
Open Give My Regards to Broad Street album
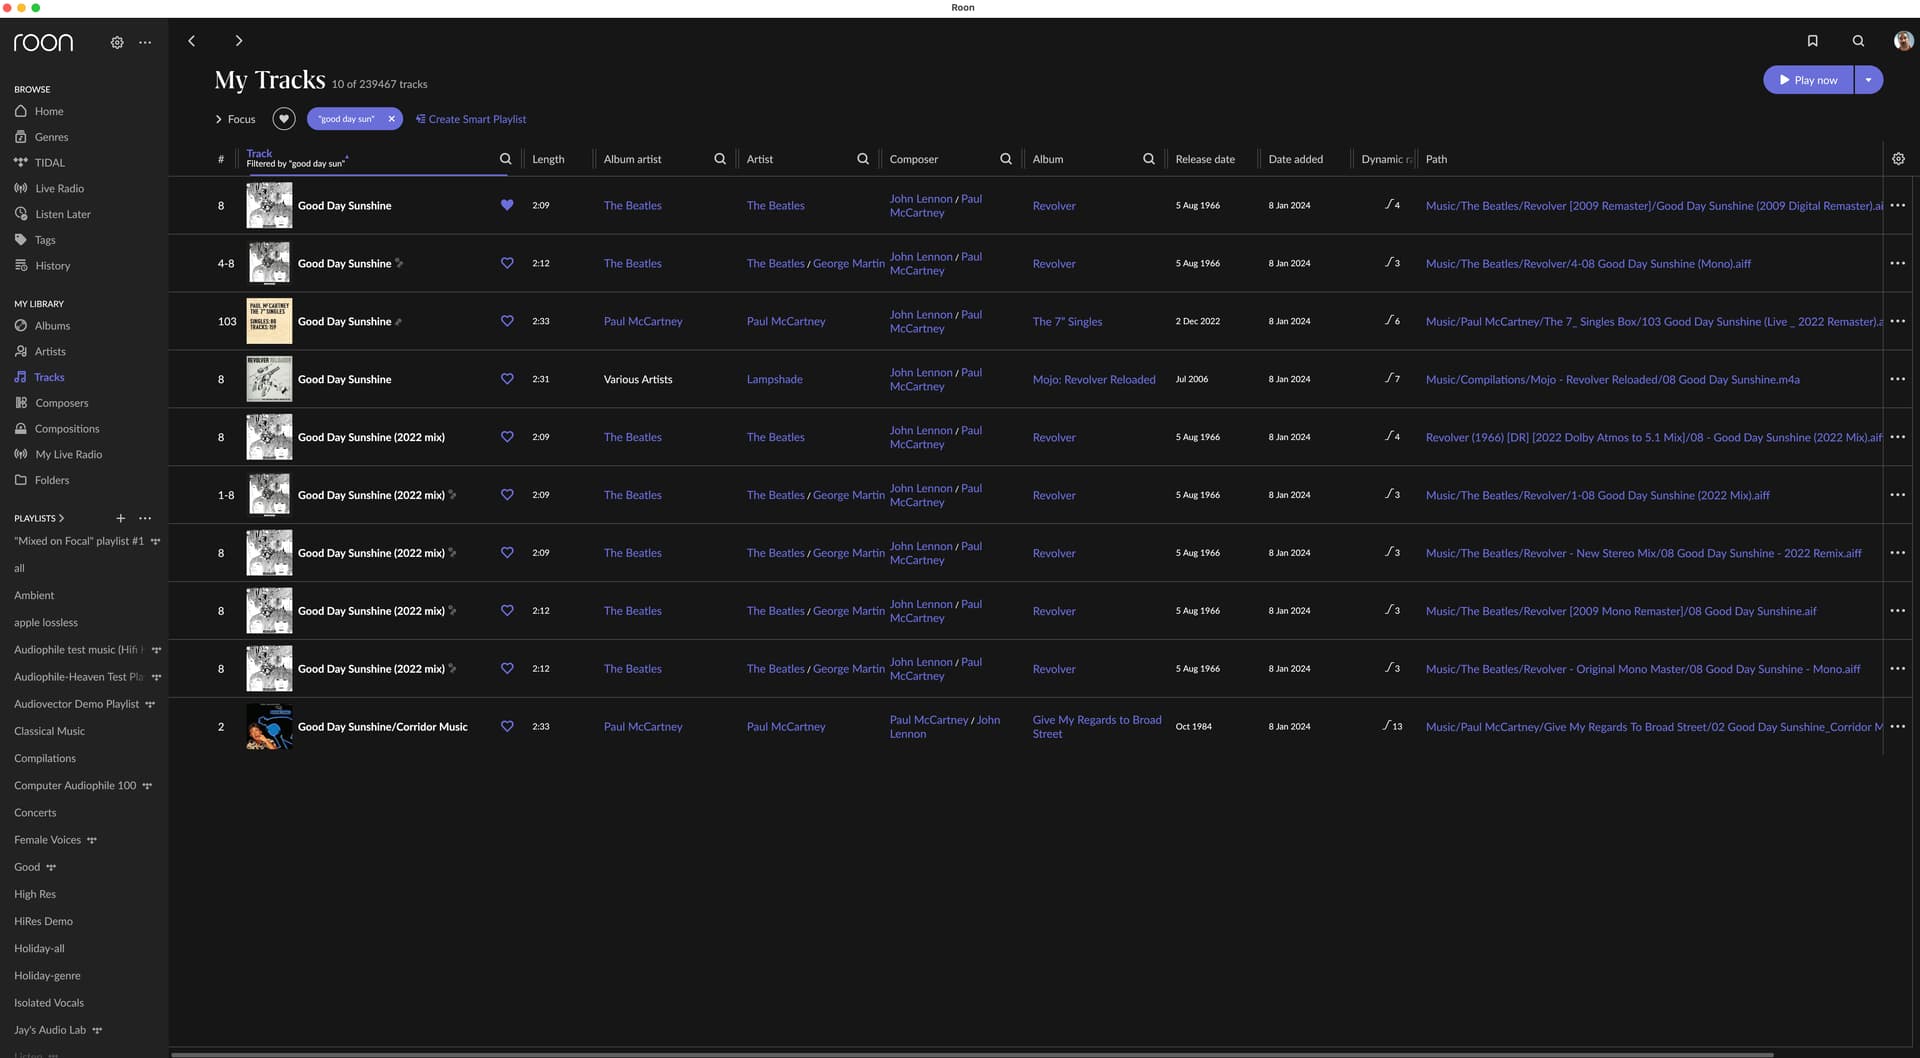pyautogui.click(x=1097, y=726)
